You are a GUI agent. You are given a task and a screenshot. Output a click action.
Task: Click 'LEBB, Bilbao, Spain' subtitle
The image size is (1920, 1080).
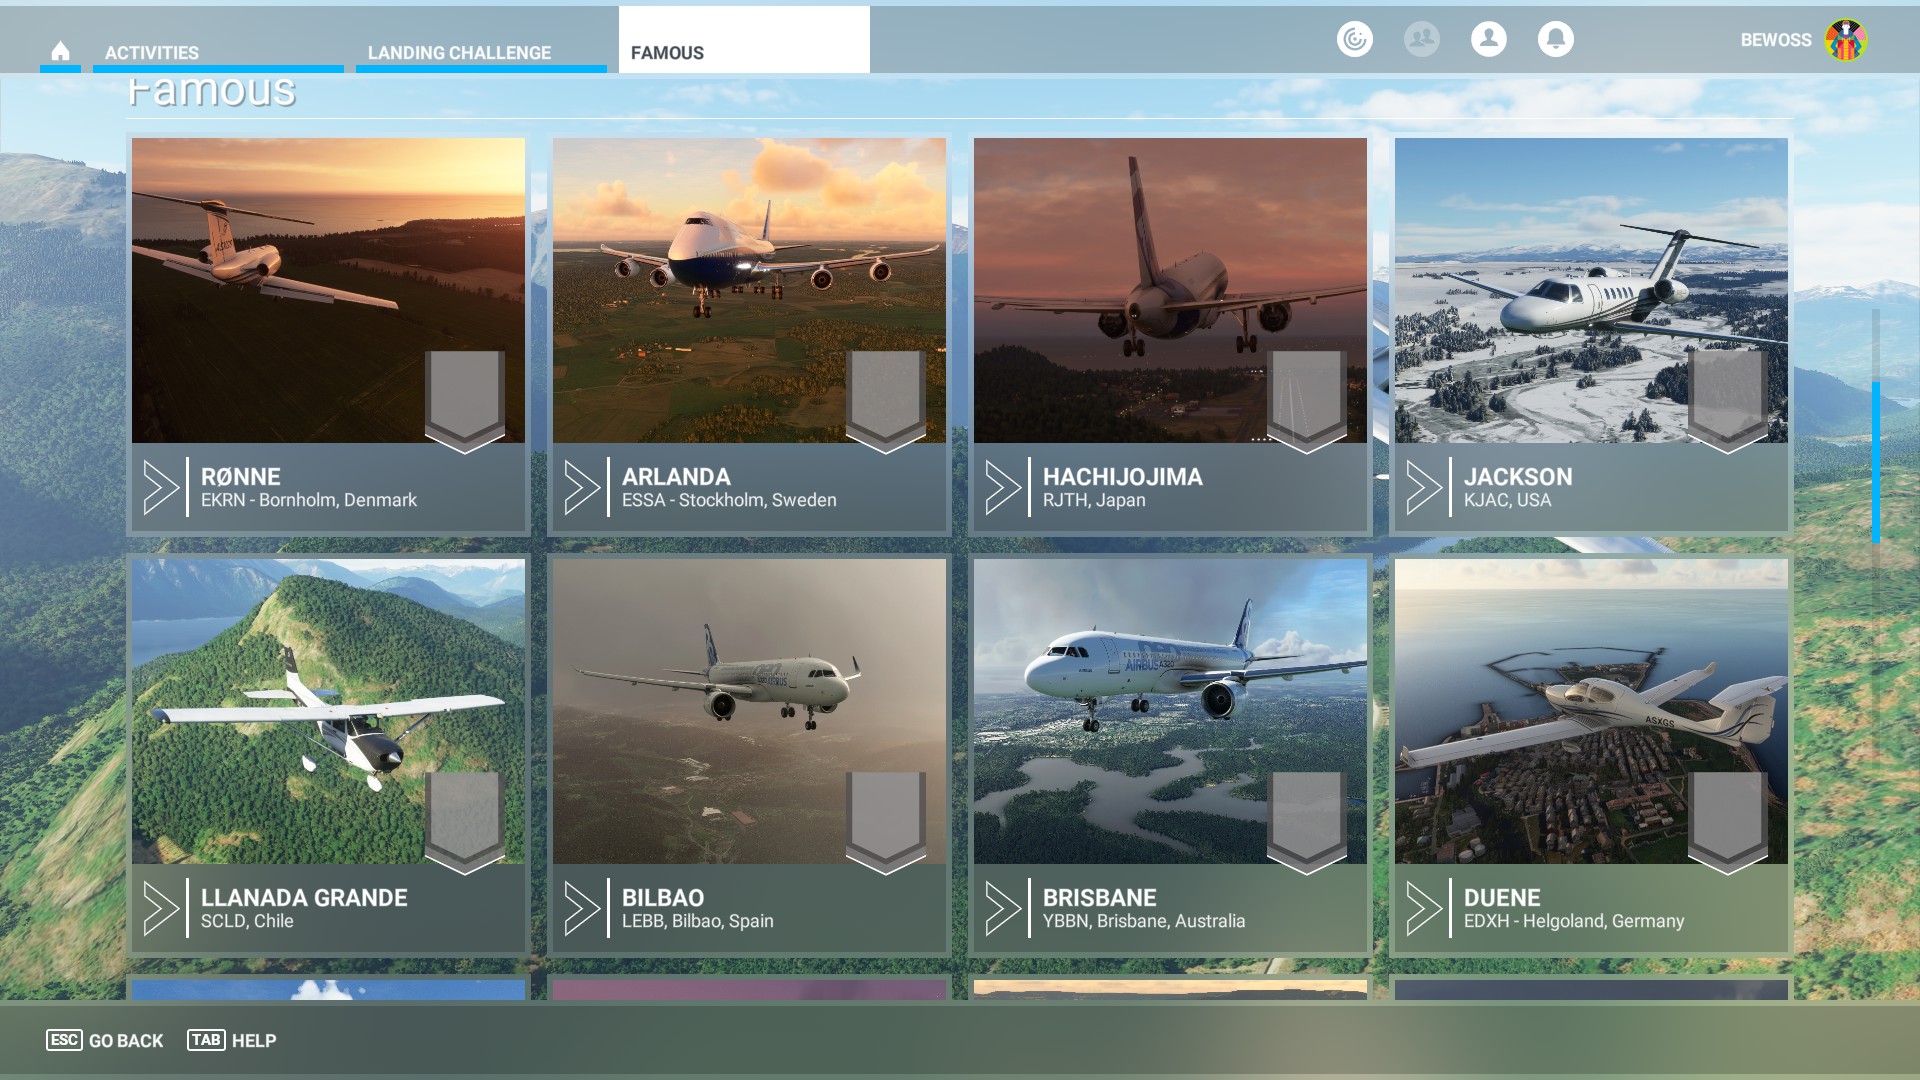pyautogui.click(x=698, y=921)
